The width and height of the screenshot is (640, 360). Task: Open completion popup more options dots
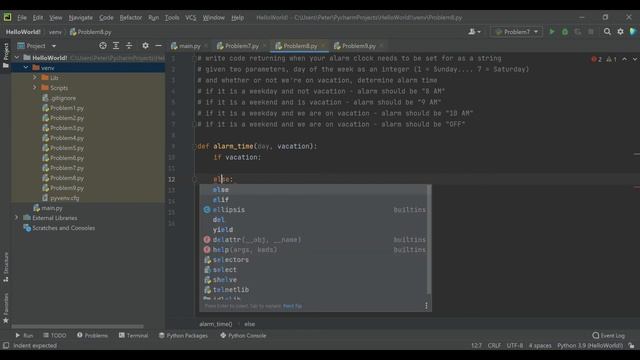tap(426, 306)
